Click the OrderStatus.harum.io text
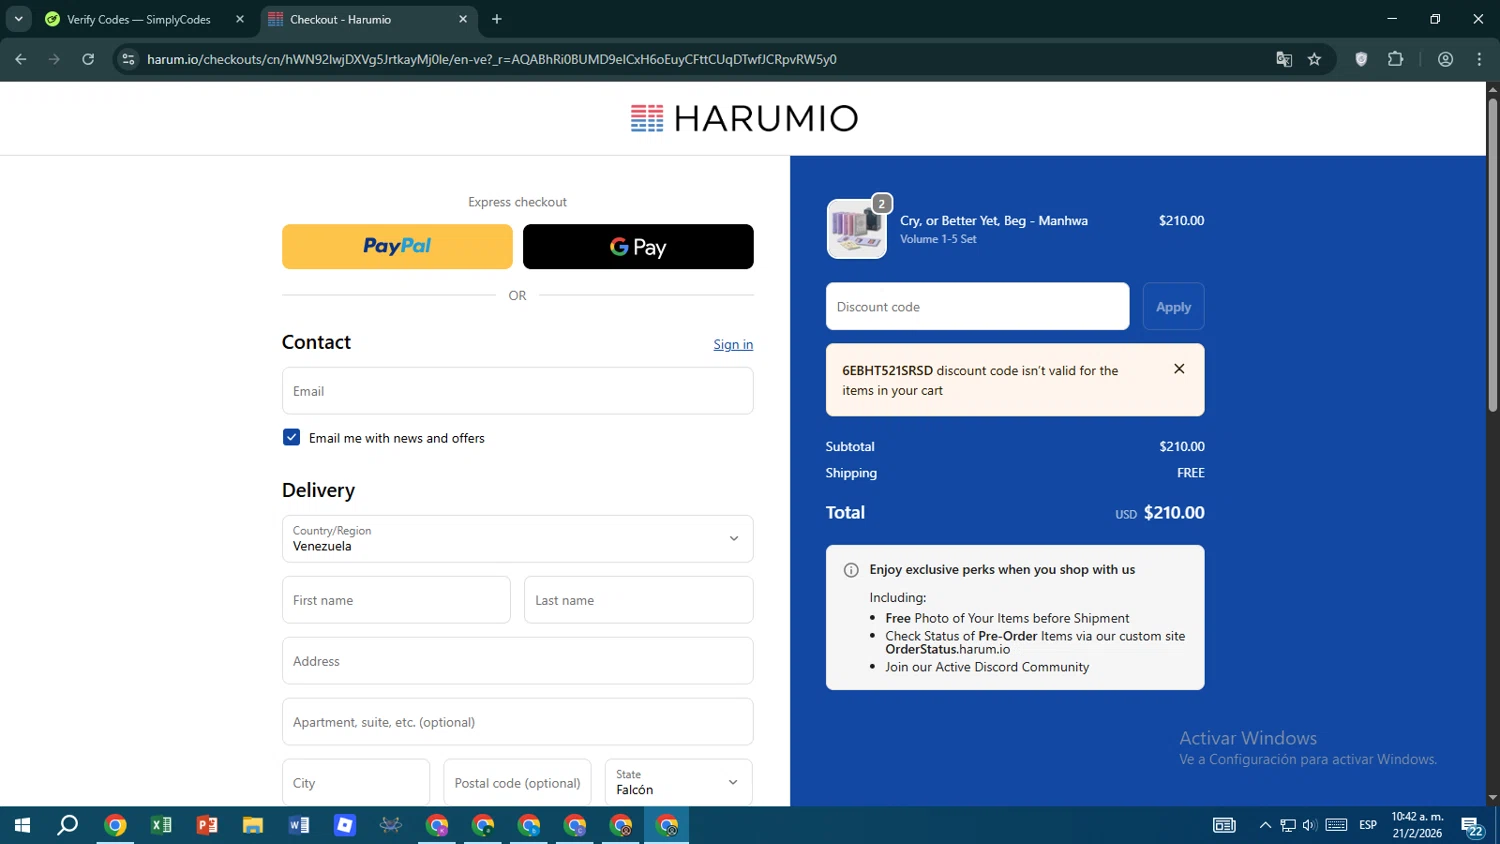The height and width of the screenshot is (844, 1500). pyautogui.click(x=947, y=649)
